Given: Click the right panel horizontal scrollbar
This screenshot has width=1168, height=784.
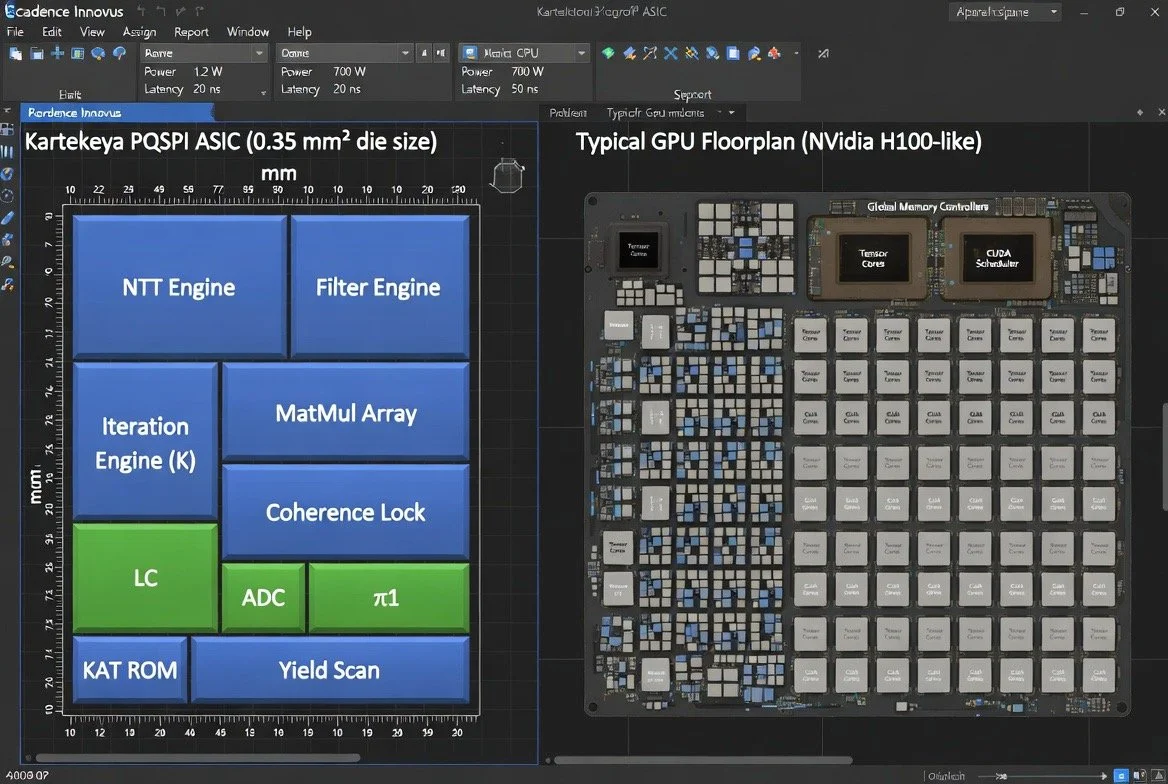Looking at the screenshot, I should point(704,760).
